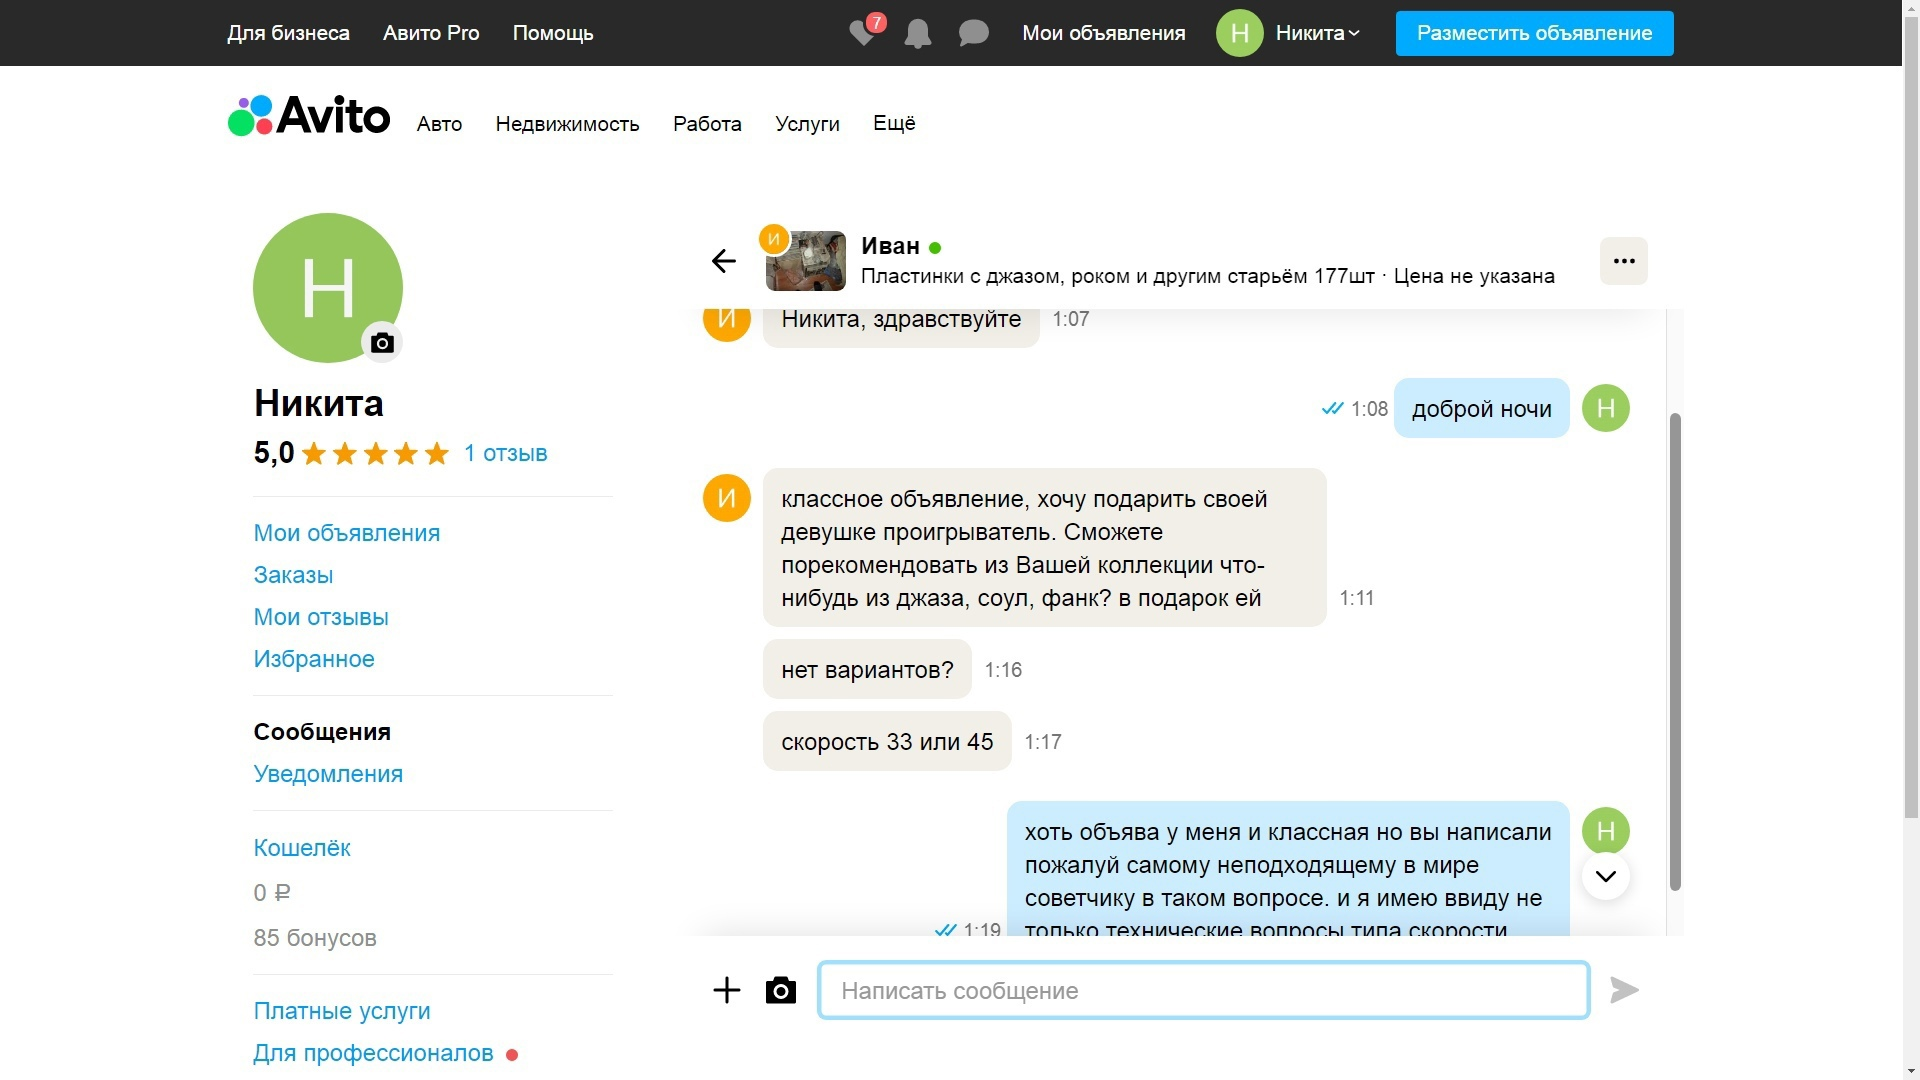Open the notifications bell icon
1920x1080 pixels.
pos(917,33)
